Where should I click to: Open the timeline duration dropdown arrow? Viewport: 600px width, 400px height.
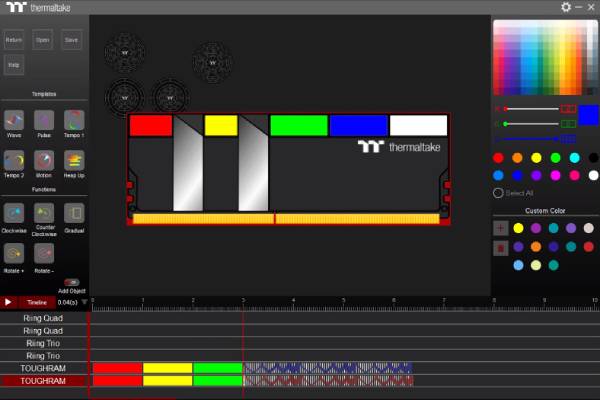[84, 302]
